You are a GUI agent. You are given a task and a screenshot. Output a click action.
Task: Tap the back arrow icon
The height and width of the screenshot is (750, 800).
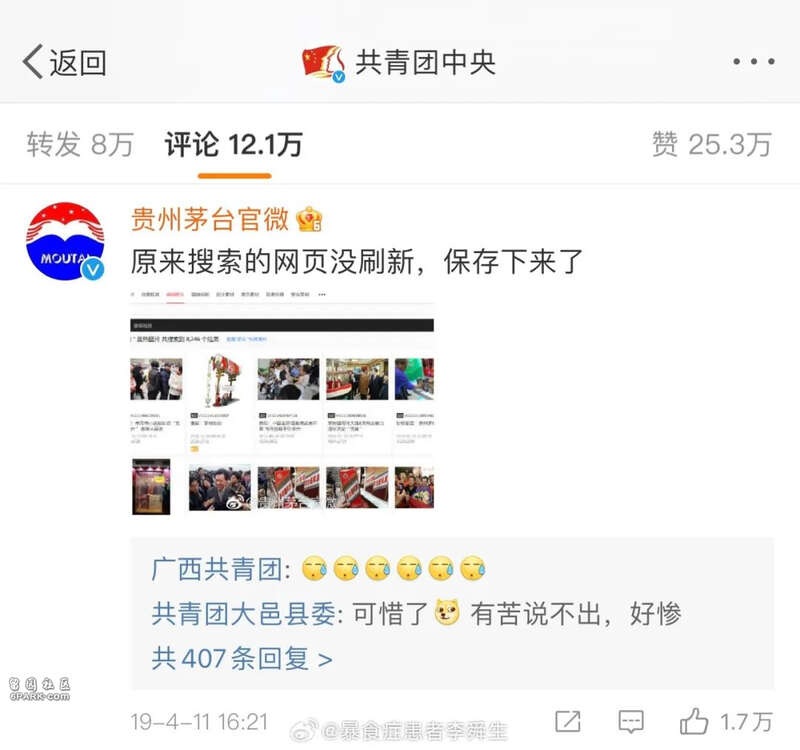click(x=33, y=62)
